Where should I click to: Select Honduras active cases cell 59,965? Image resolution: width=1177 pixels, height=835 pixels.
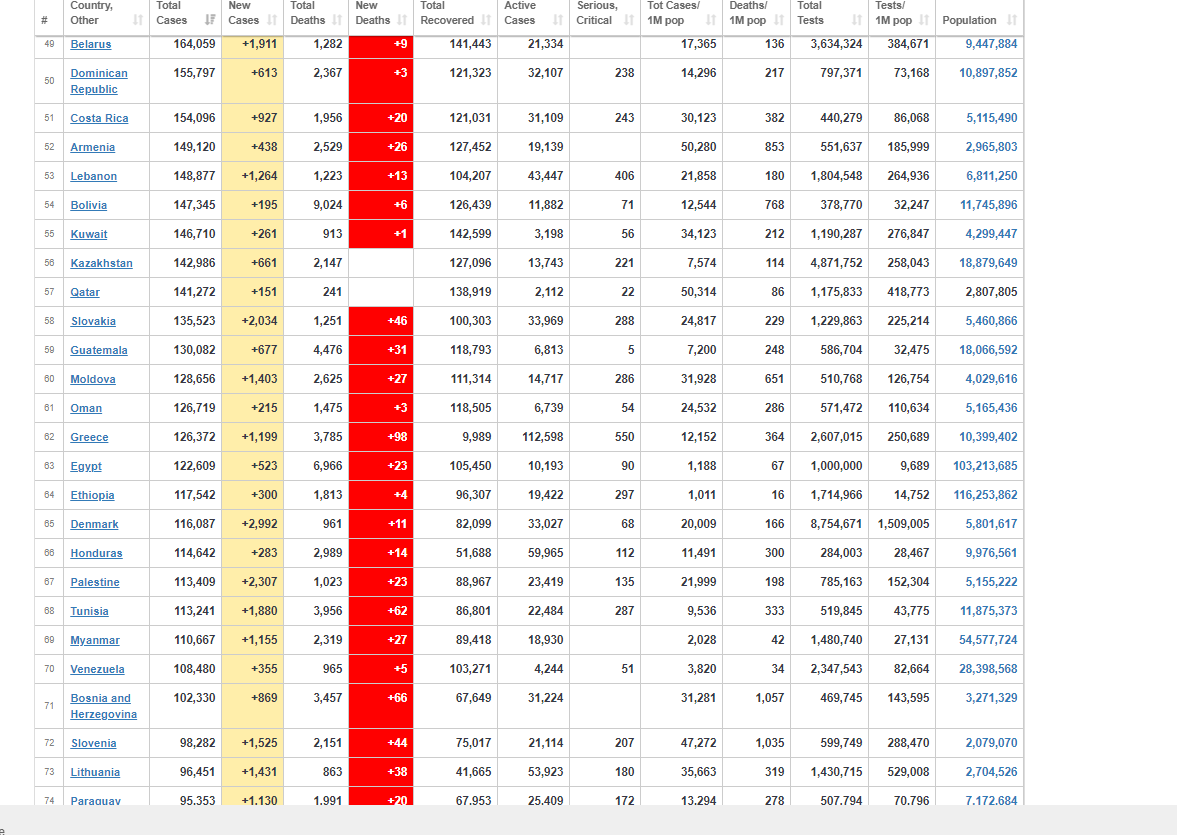534,553
